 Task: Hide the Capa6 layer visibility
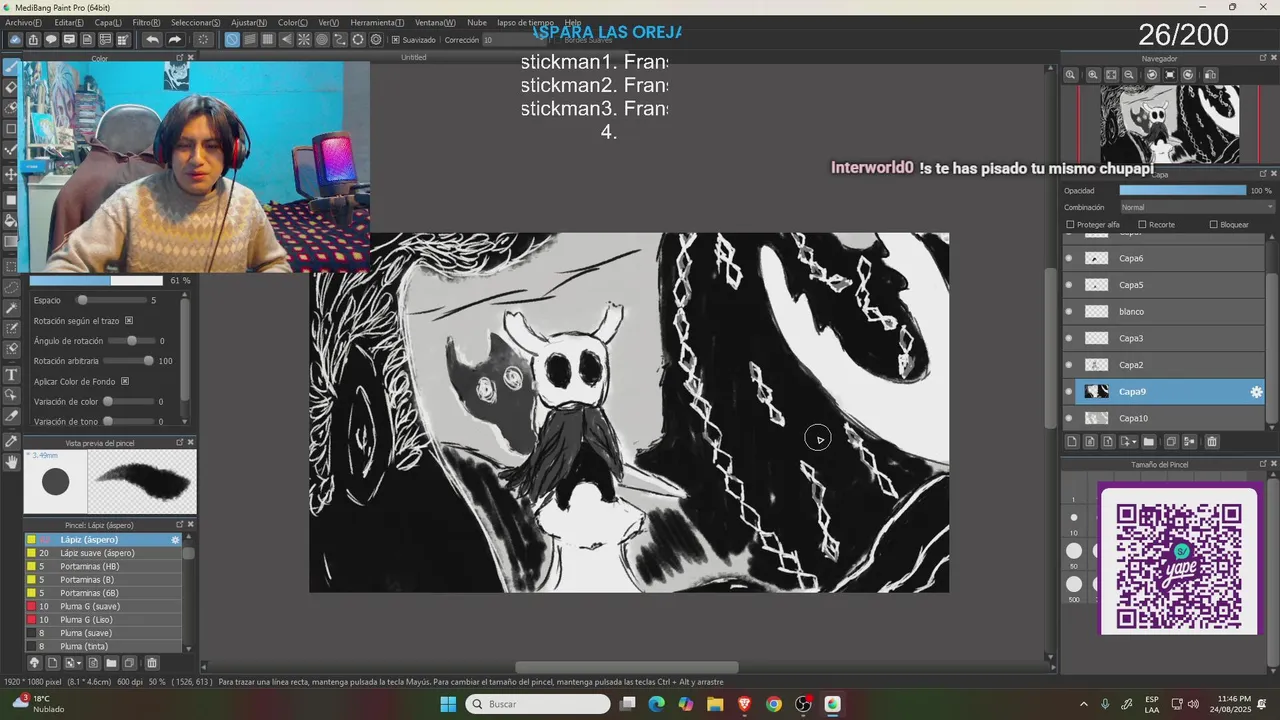pos(1069,258)
